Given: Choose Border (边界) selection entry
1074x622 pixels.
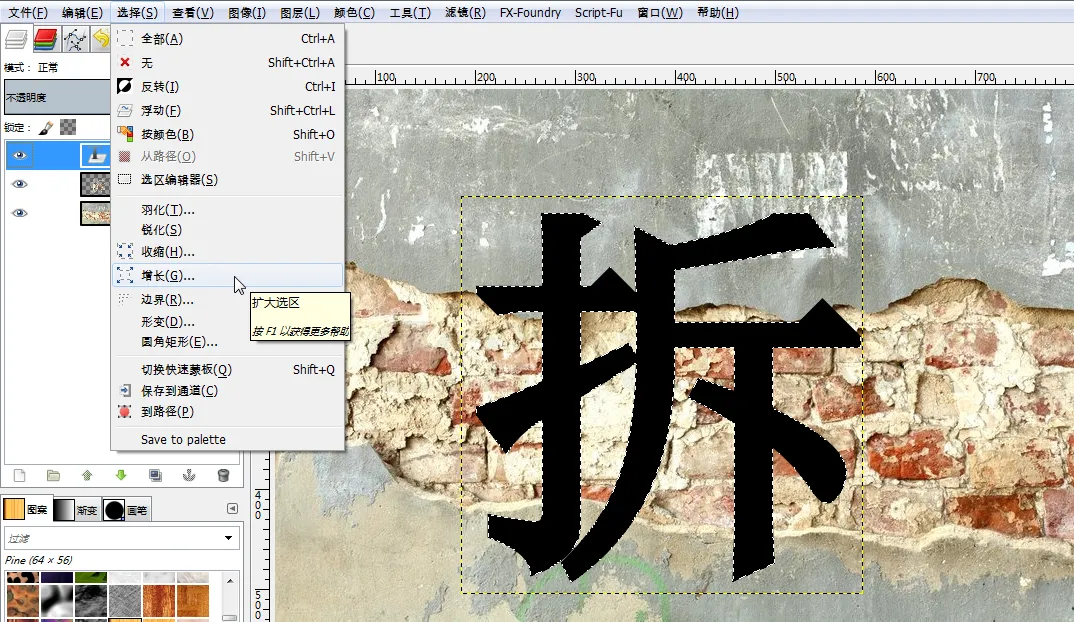Looking at the screenshot, I should click(227, 299).
